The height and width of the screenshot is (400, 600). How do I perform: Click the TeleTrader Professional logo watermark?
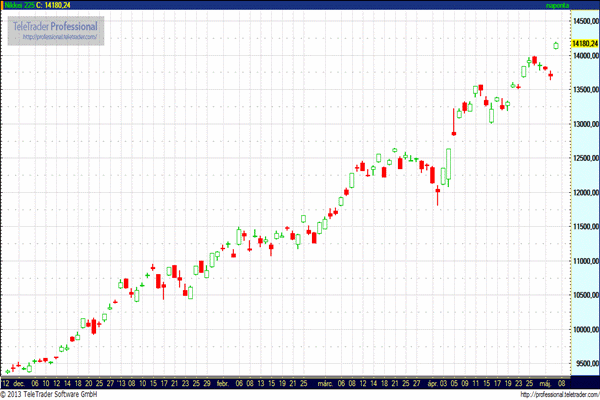point(58,25)
